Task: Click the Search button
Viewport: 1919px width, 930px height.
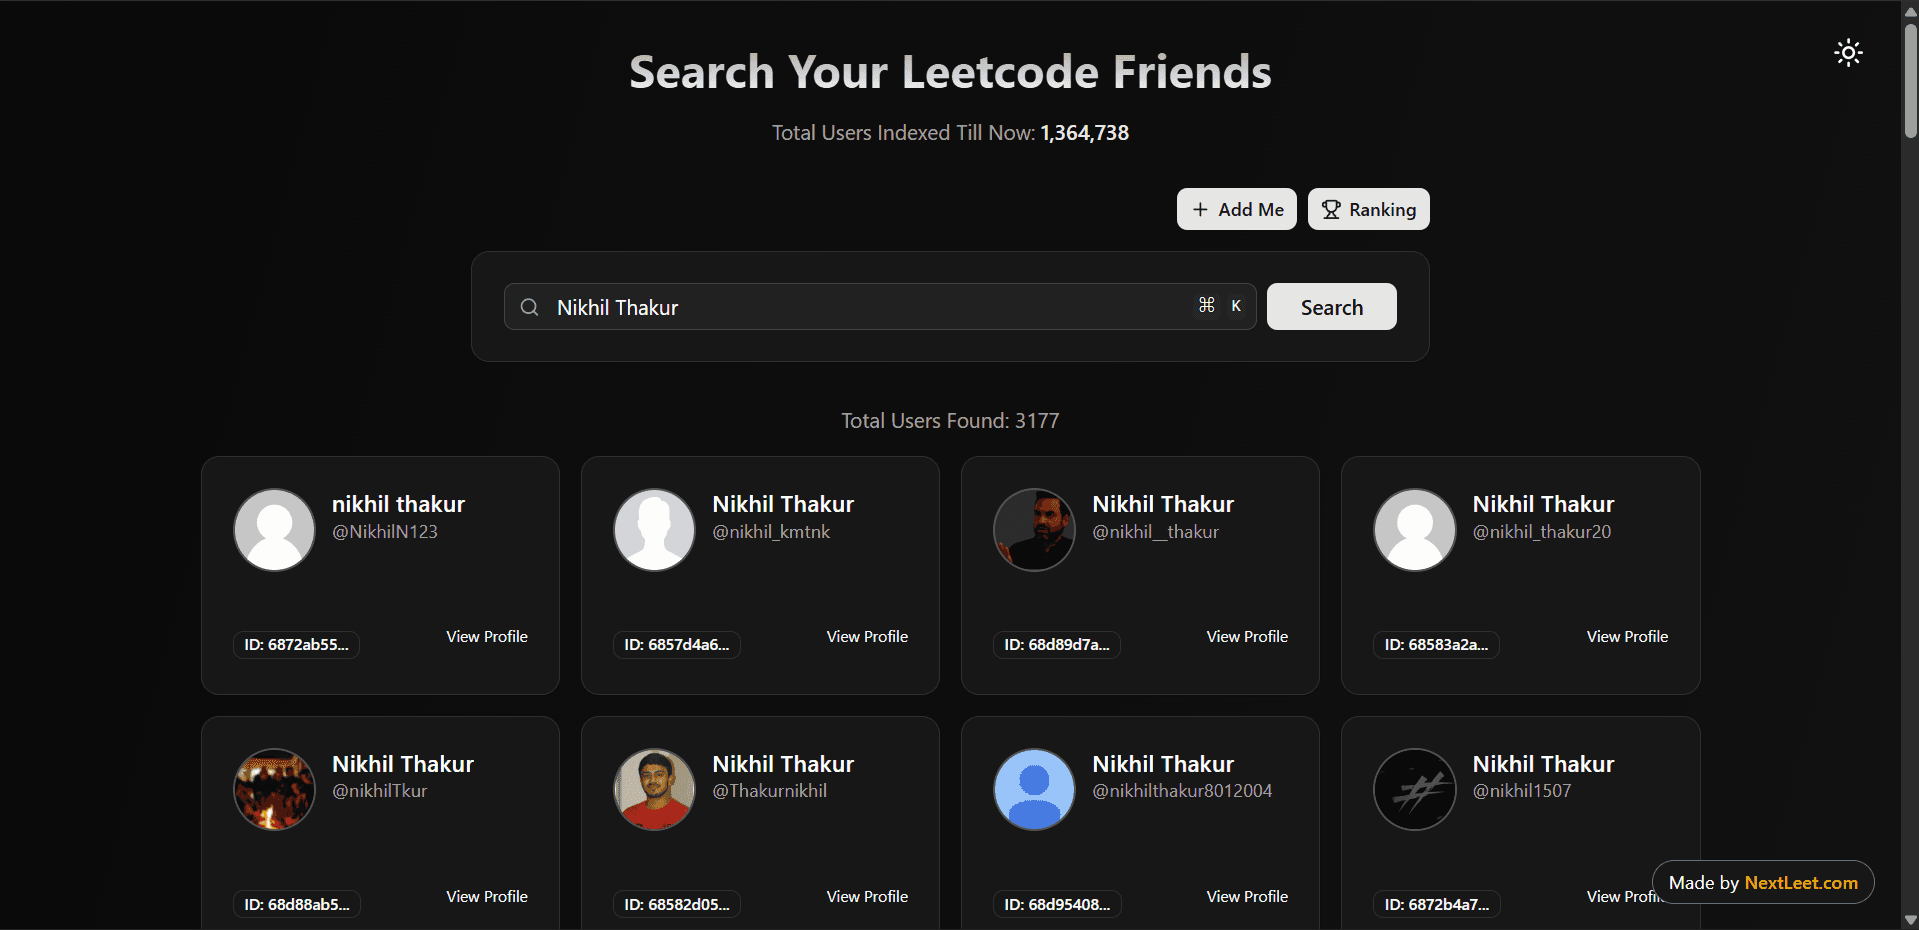Action: point(1331,306)
